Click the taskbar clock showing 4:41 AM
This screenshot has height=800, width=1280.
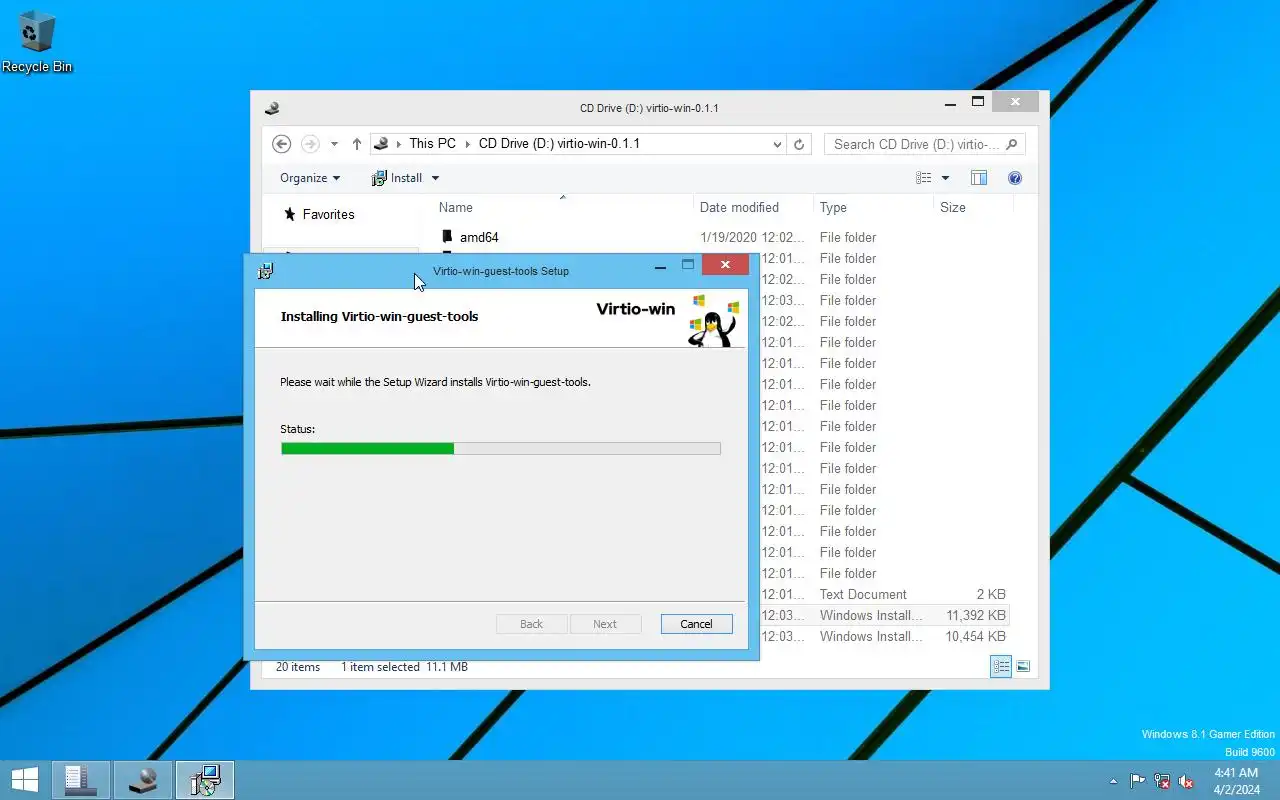click(x=1236, y=781)
